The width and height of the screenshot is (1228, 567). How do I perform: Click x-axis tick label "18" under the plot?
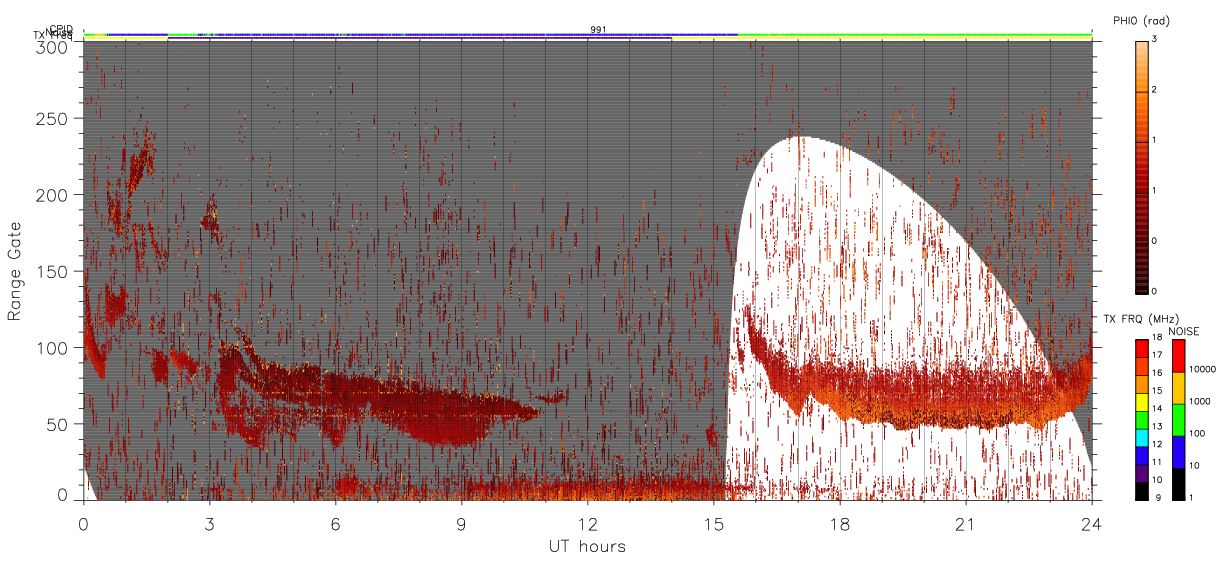click(840, 524)
